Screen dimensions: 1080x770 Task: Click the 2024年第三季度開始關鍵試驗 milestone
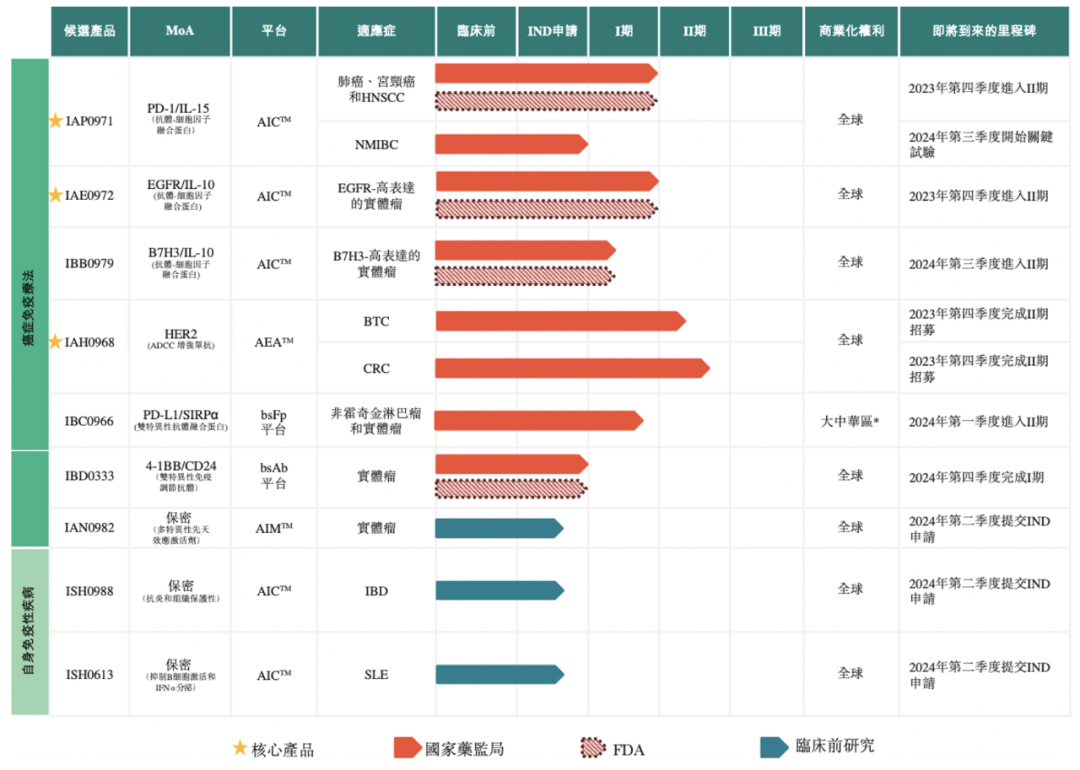981,145
